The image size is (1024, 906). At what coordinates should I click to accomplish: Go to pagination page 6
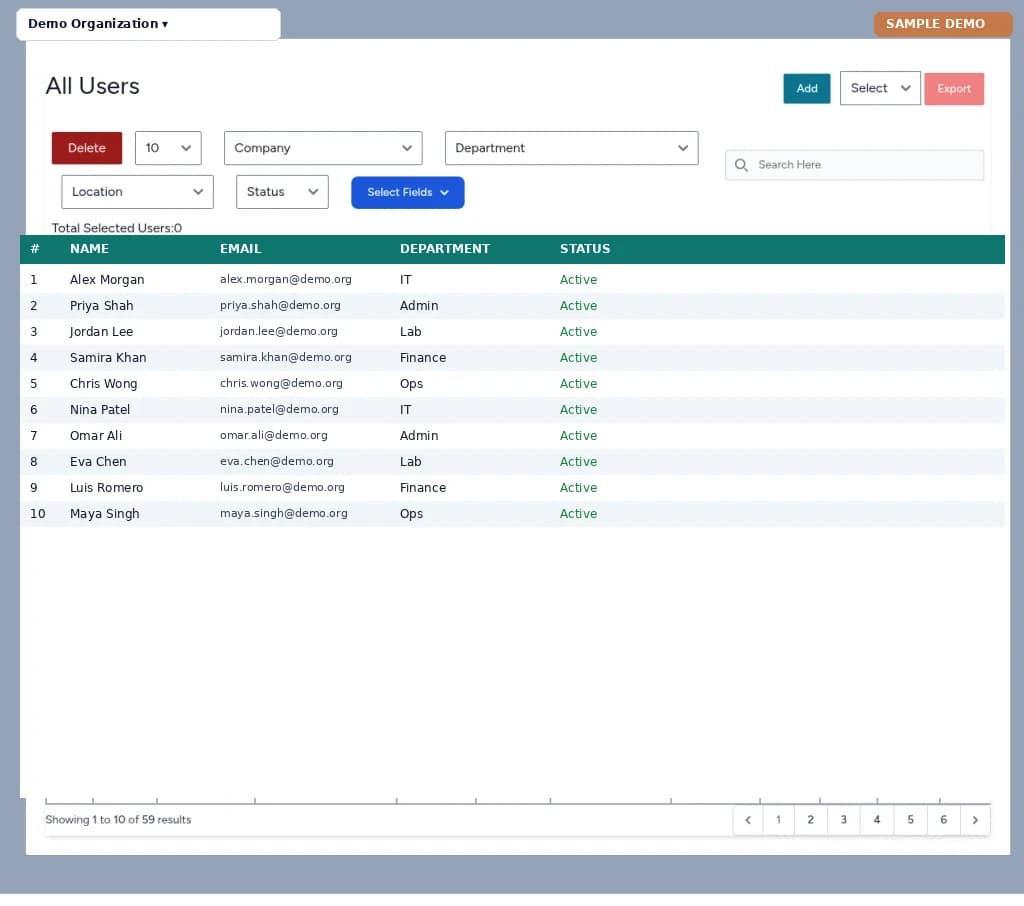(944, 820)
